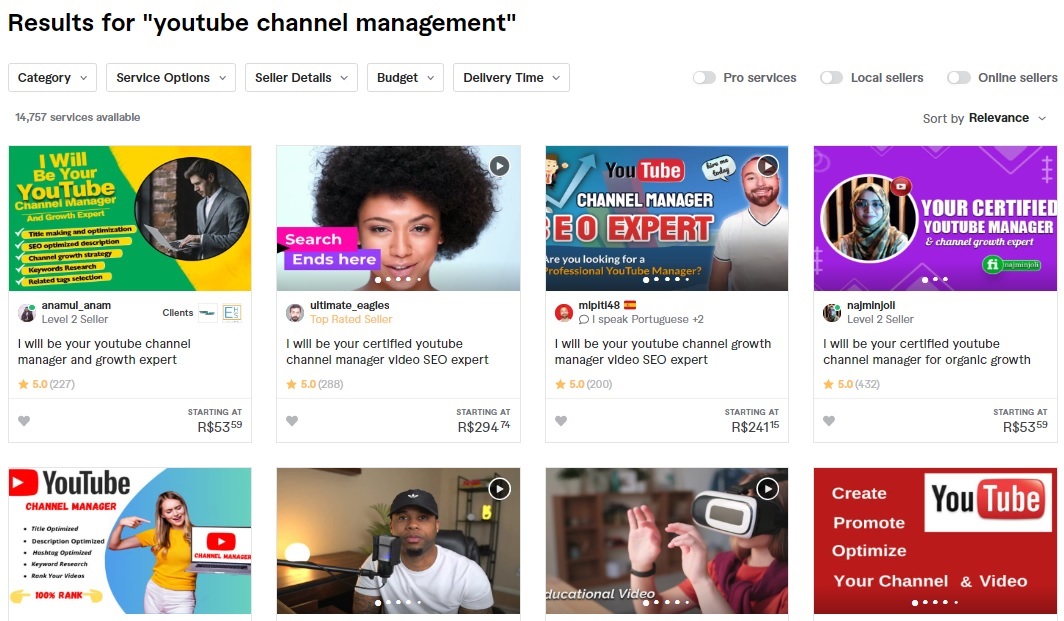This screenshot has height=621, width=1064.
Task: Open the Delivery Time filter dropdown
Action: (511, 77)
